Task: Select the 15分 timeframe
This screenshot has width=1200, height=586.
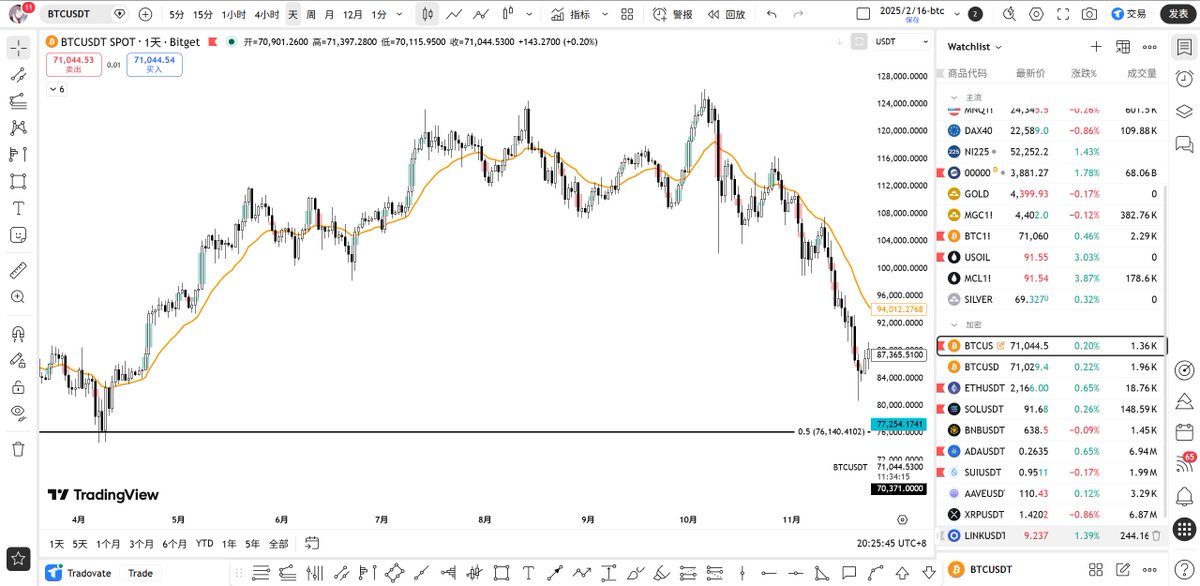Action: click(x=203, y=14)
